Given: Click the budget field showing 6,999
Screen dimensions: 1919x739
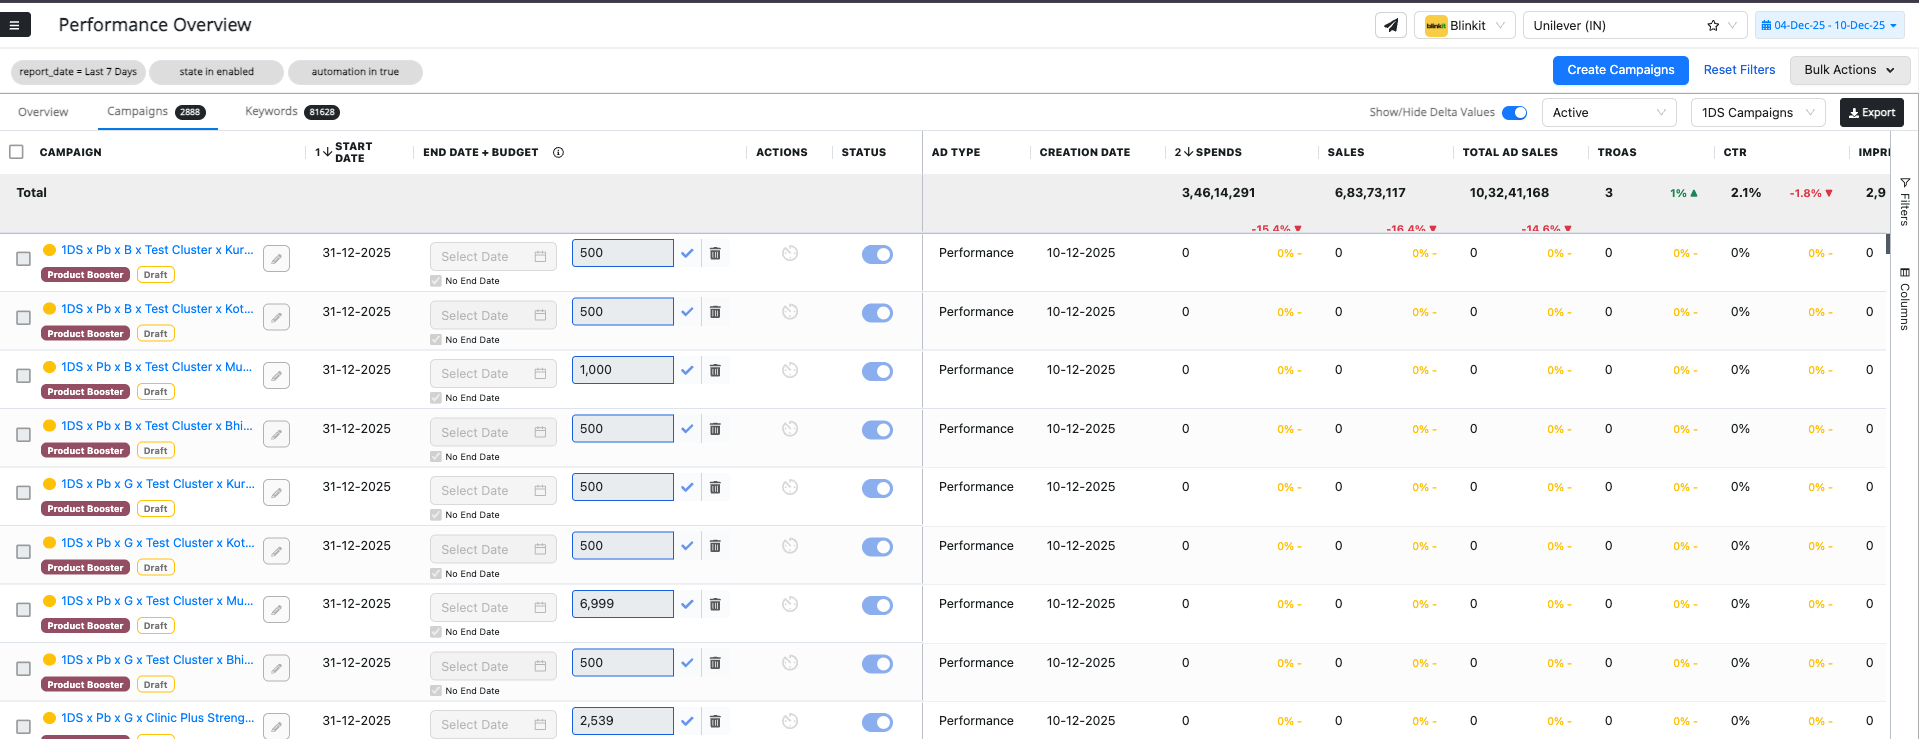Looking at the screenshot, I should 623,604.
